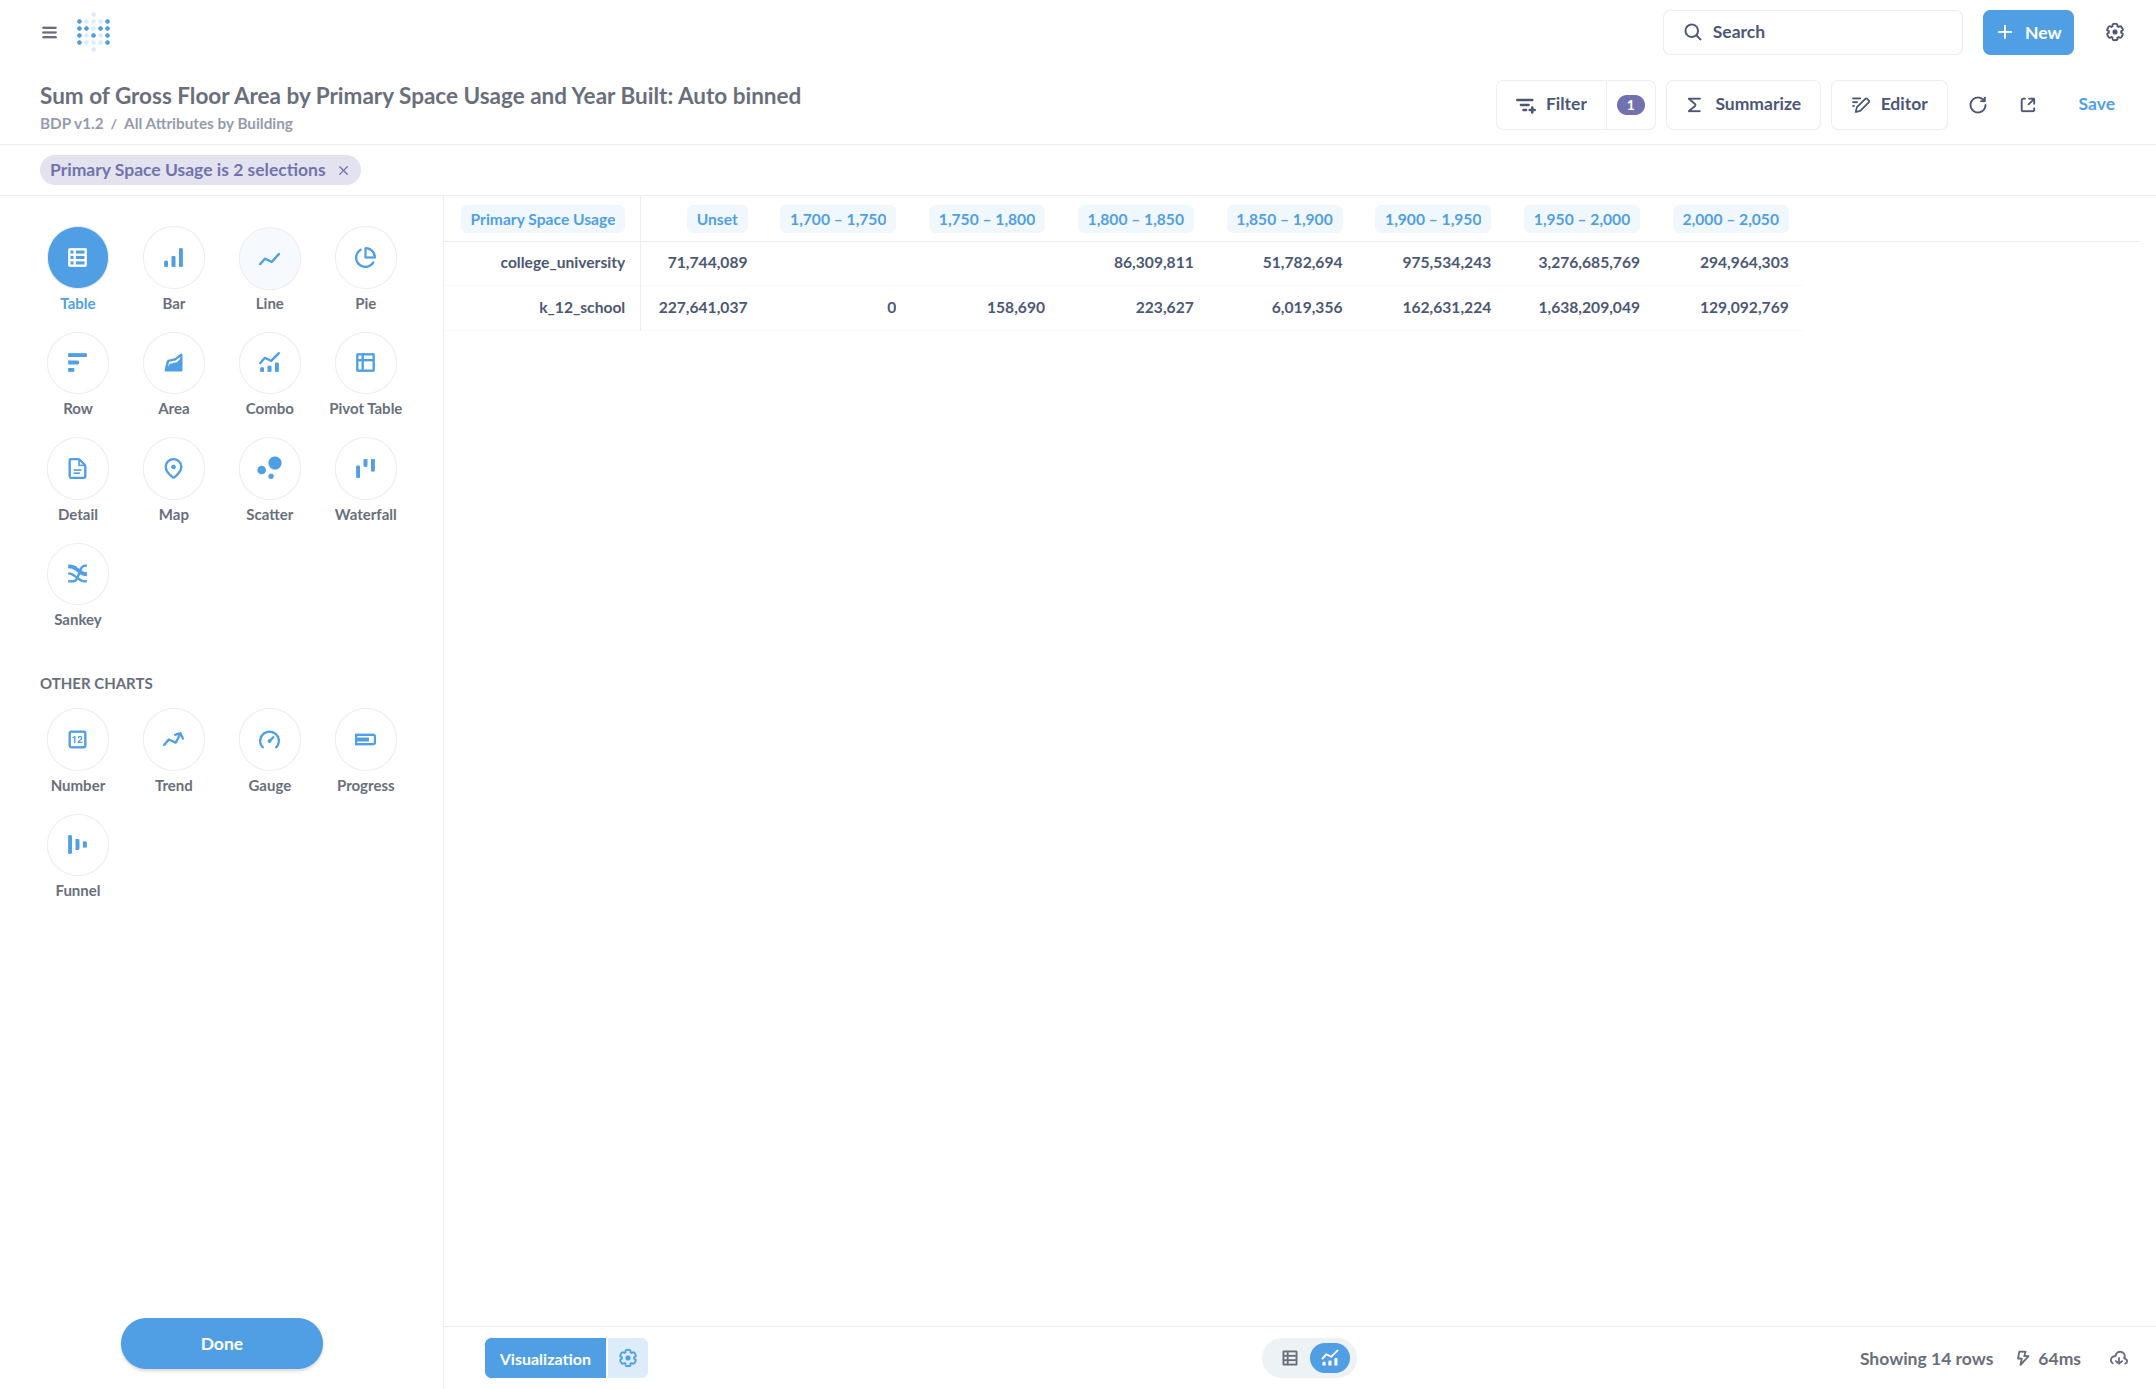Click into the Search field
The image size is (2156, 1389).
[x=1812, y=32]
